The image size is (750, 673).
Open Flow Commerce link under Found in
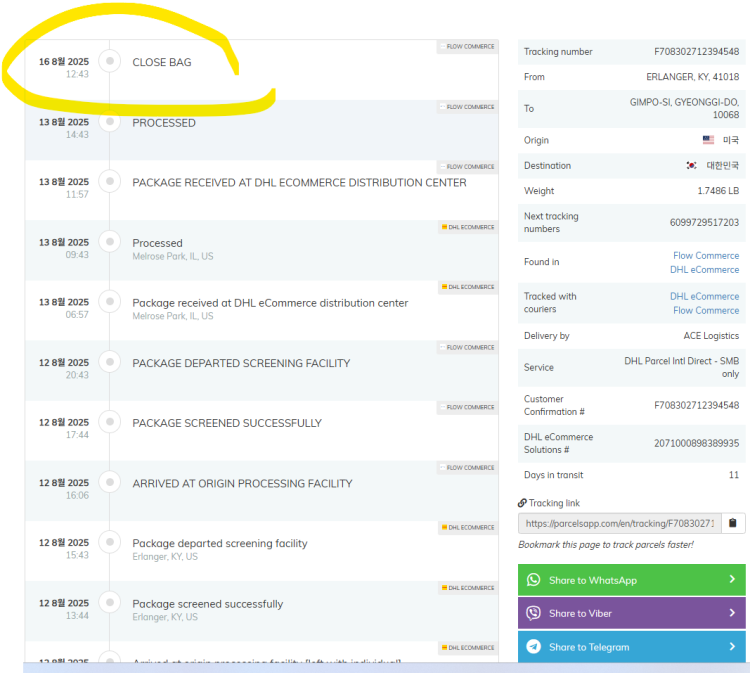point(706,255)
